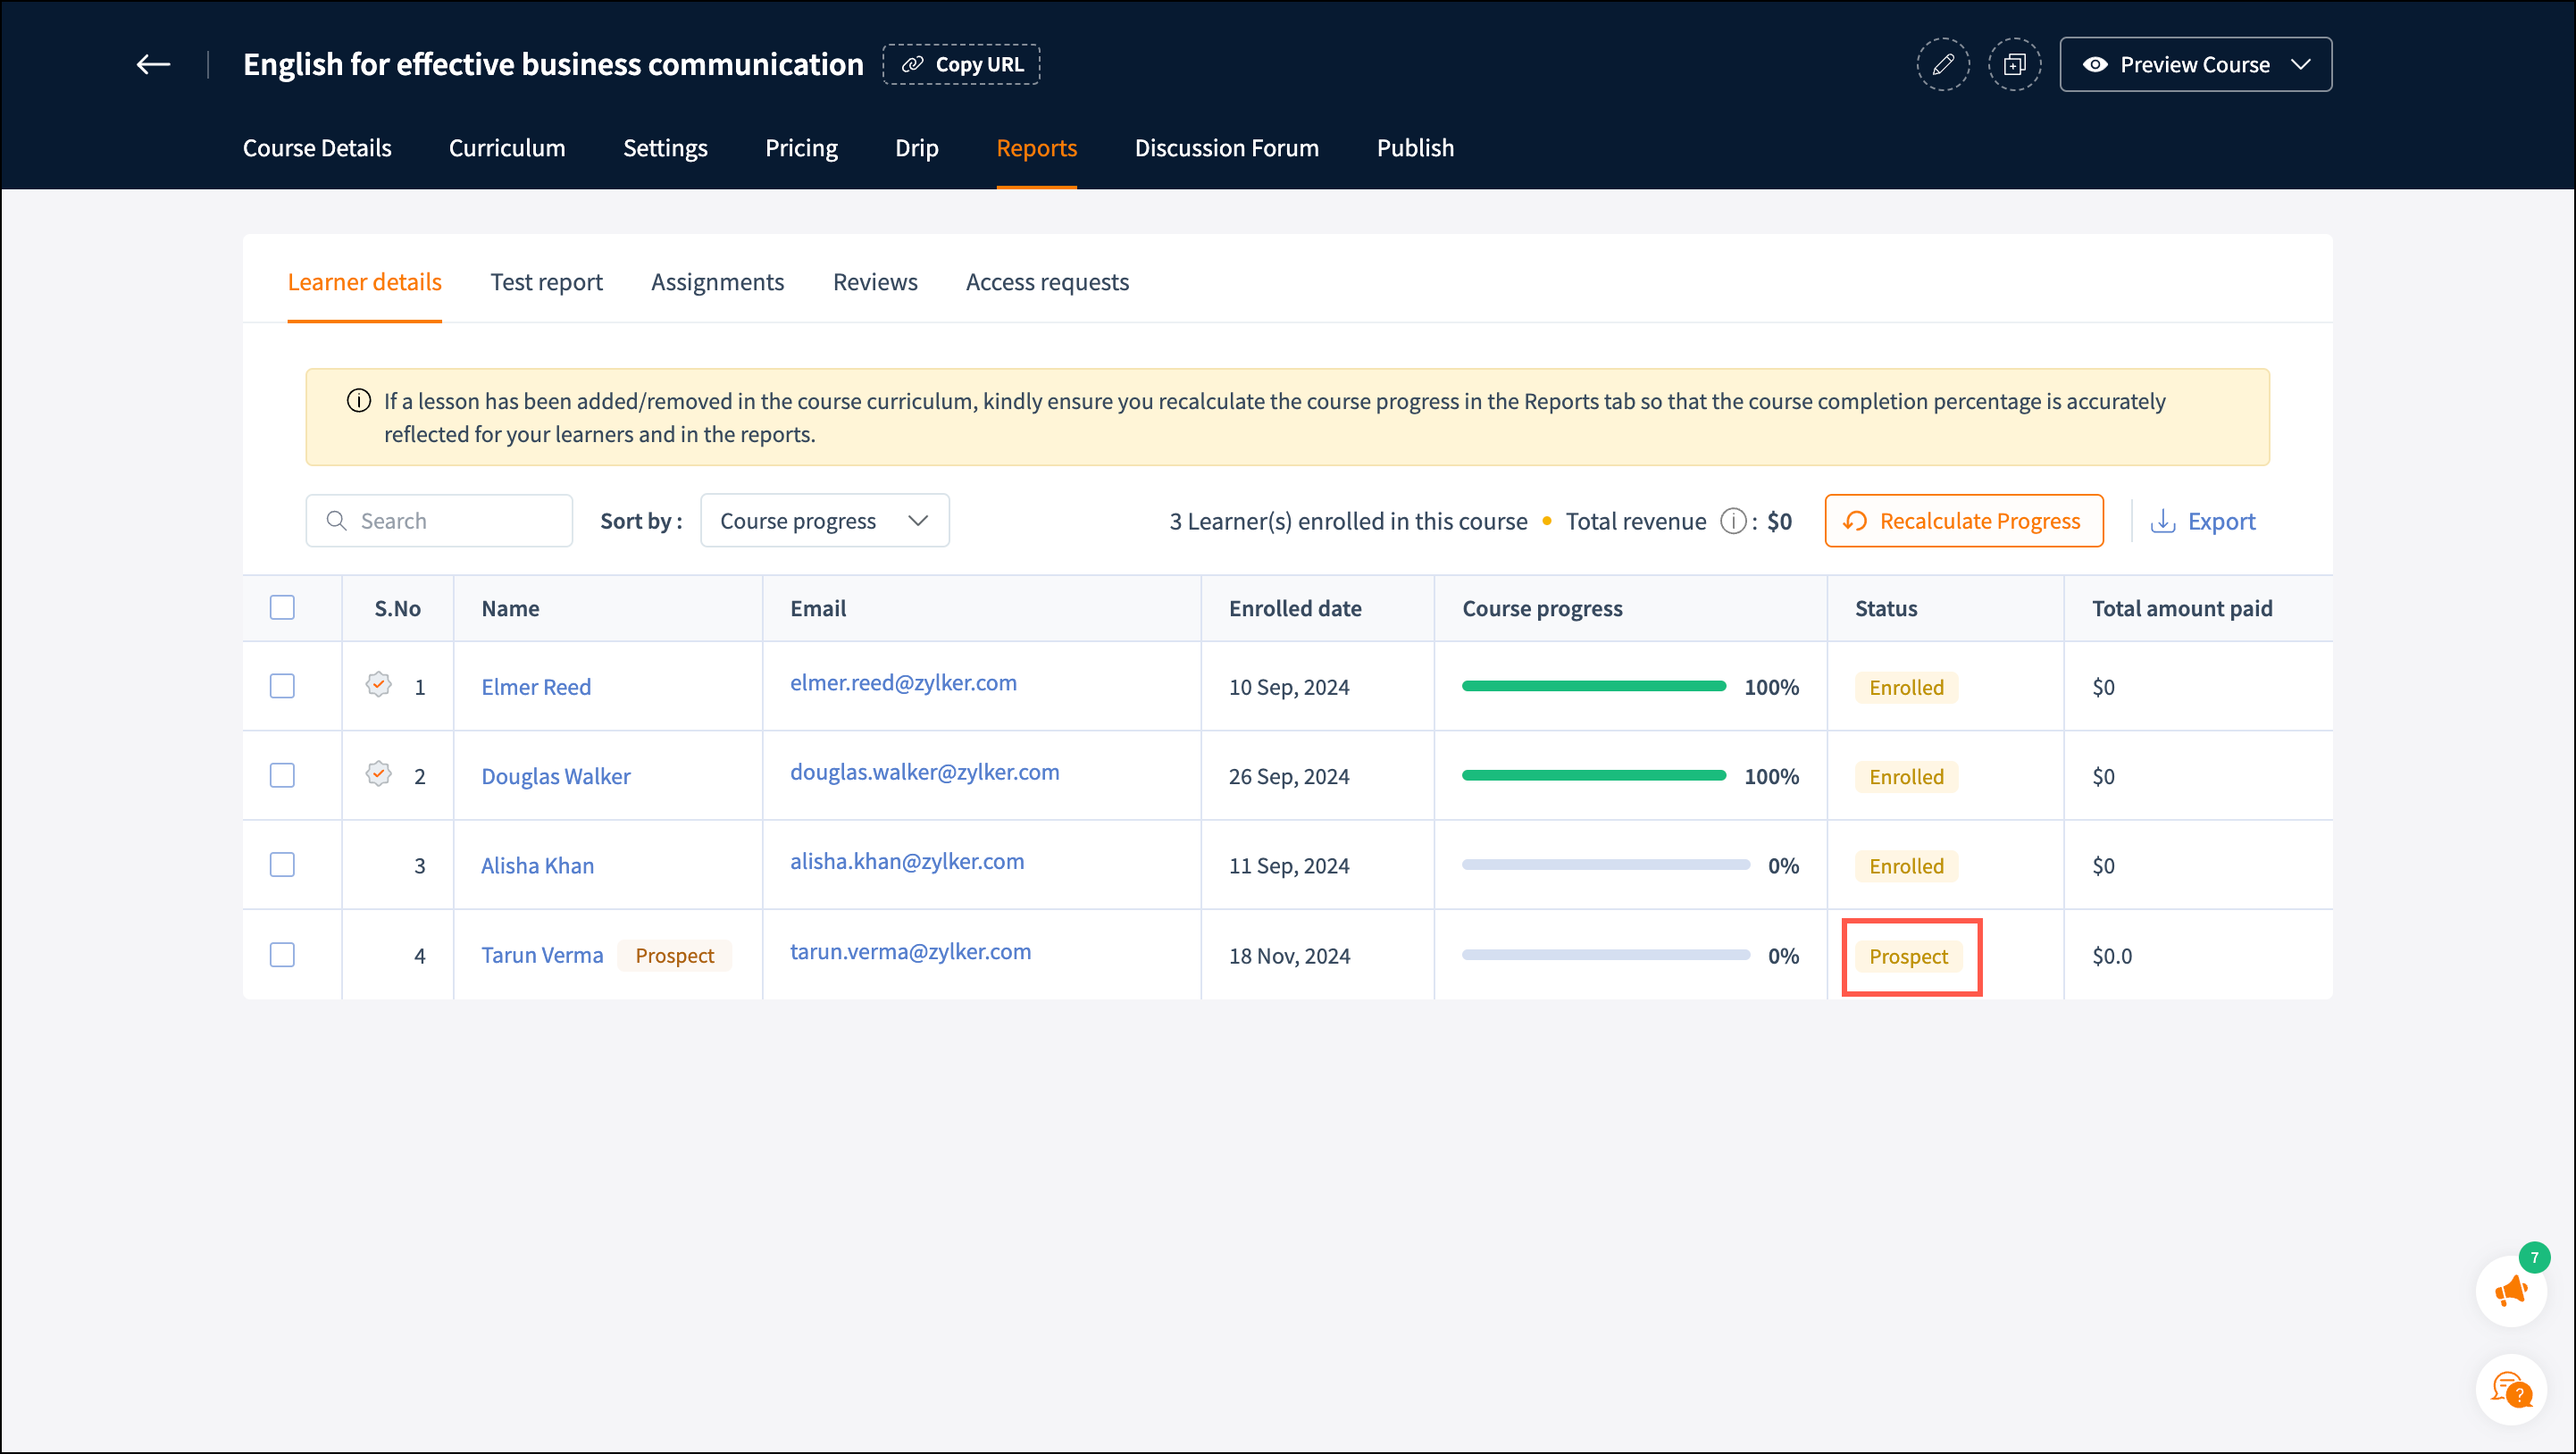
Task: Check the Tarun Verma row checkbox
Action: pos(282,955)
